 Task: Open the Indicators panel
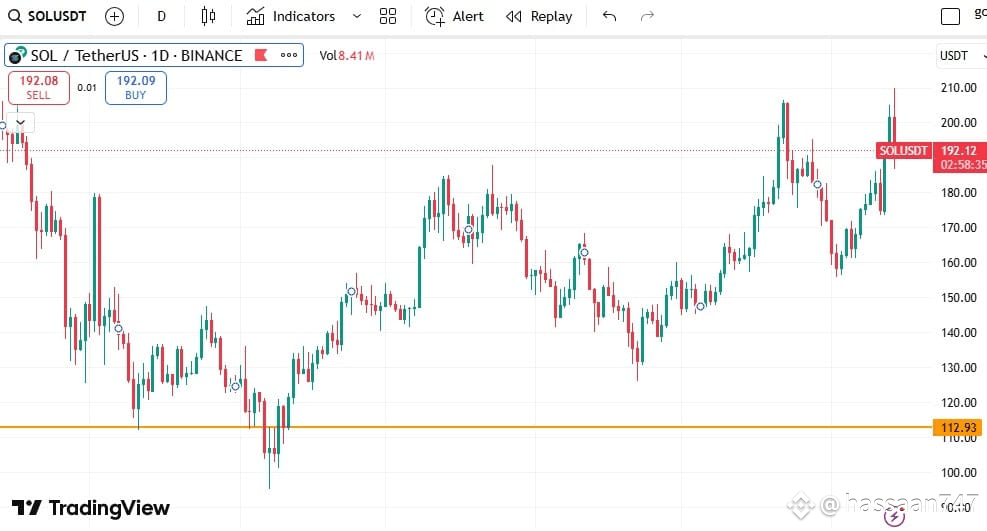click(x=291, y=16)
